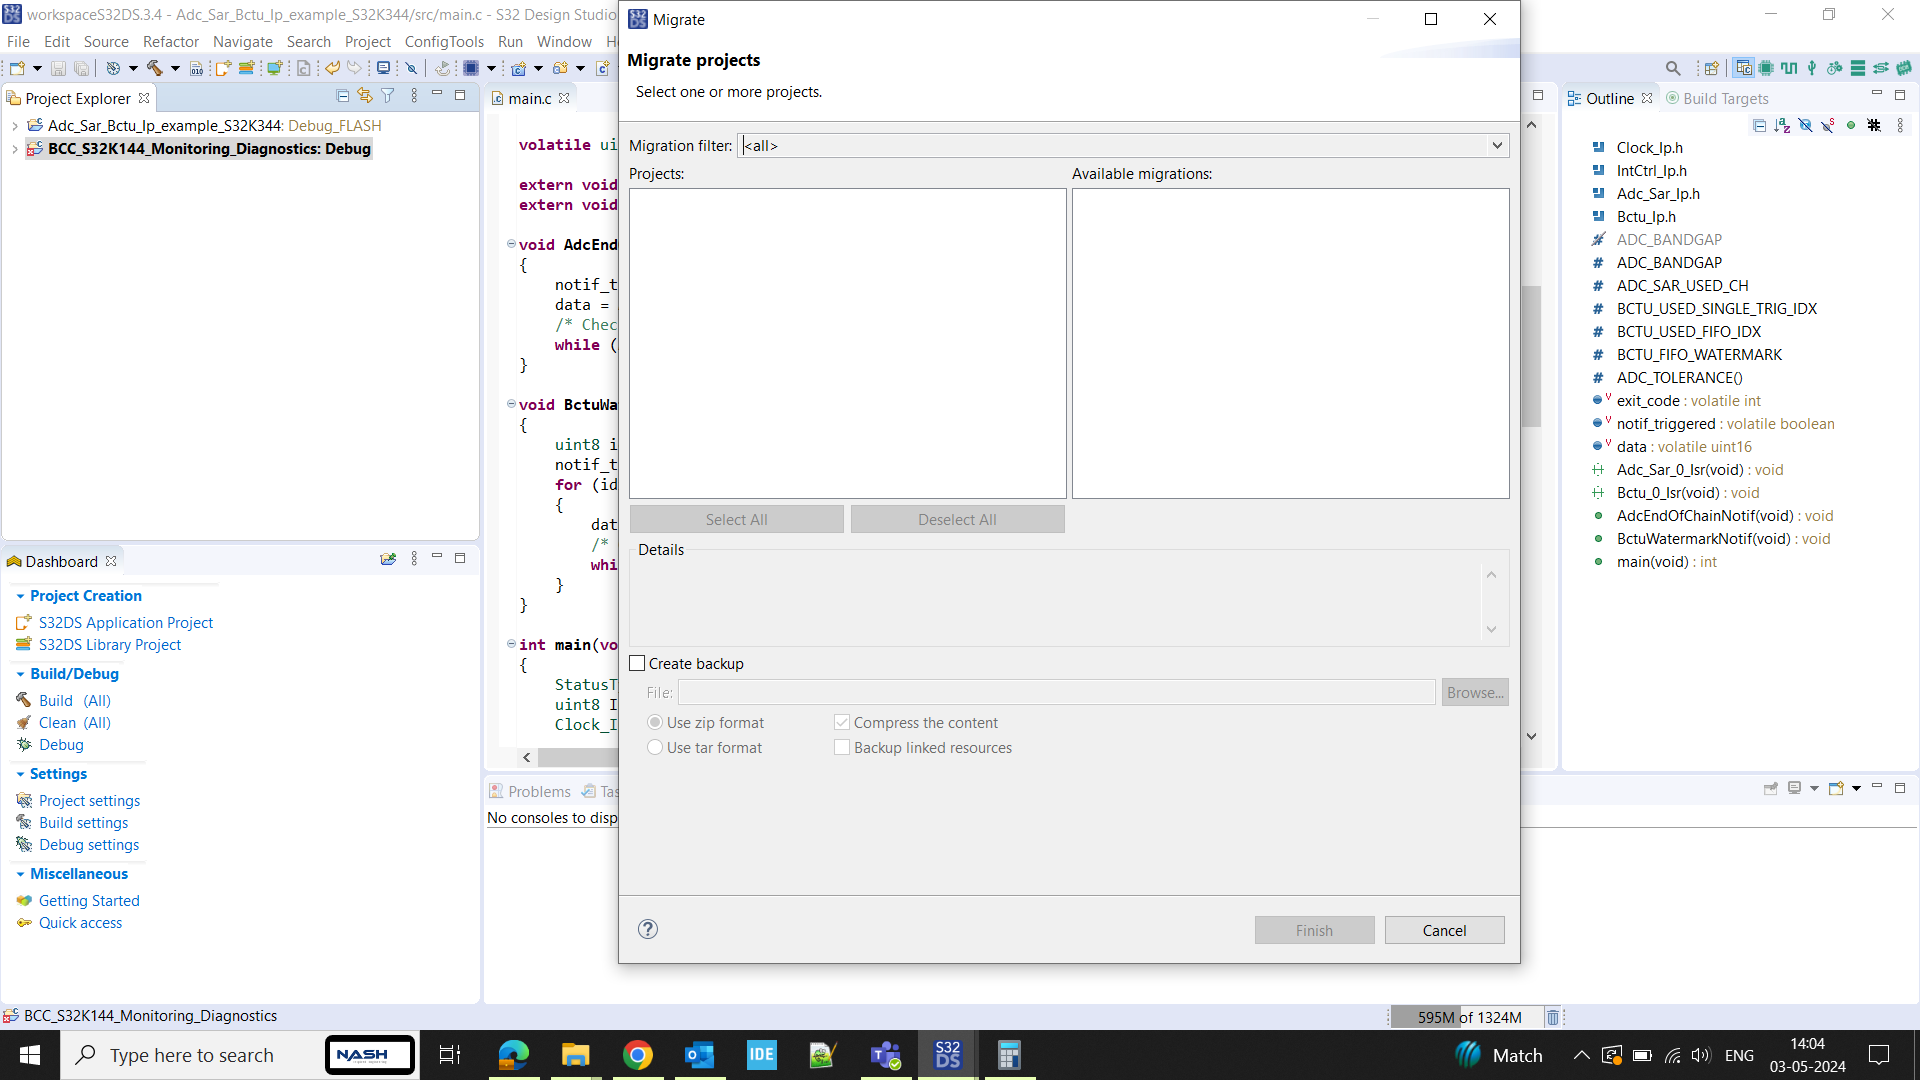Select the Use tar format radio button
1920x1080 pixels.
pos(656,747)
